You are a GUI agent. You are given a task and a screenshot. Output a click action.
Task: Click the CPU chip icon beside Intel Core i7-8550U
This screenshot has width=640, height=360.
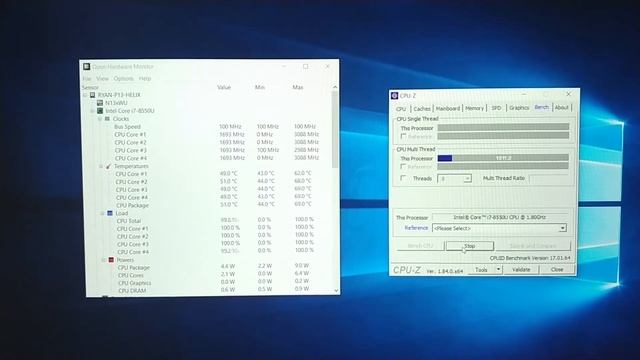pos(100,111)
